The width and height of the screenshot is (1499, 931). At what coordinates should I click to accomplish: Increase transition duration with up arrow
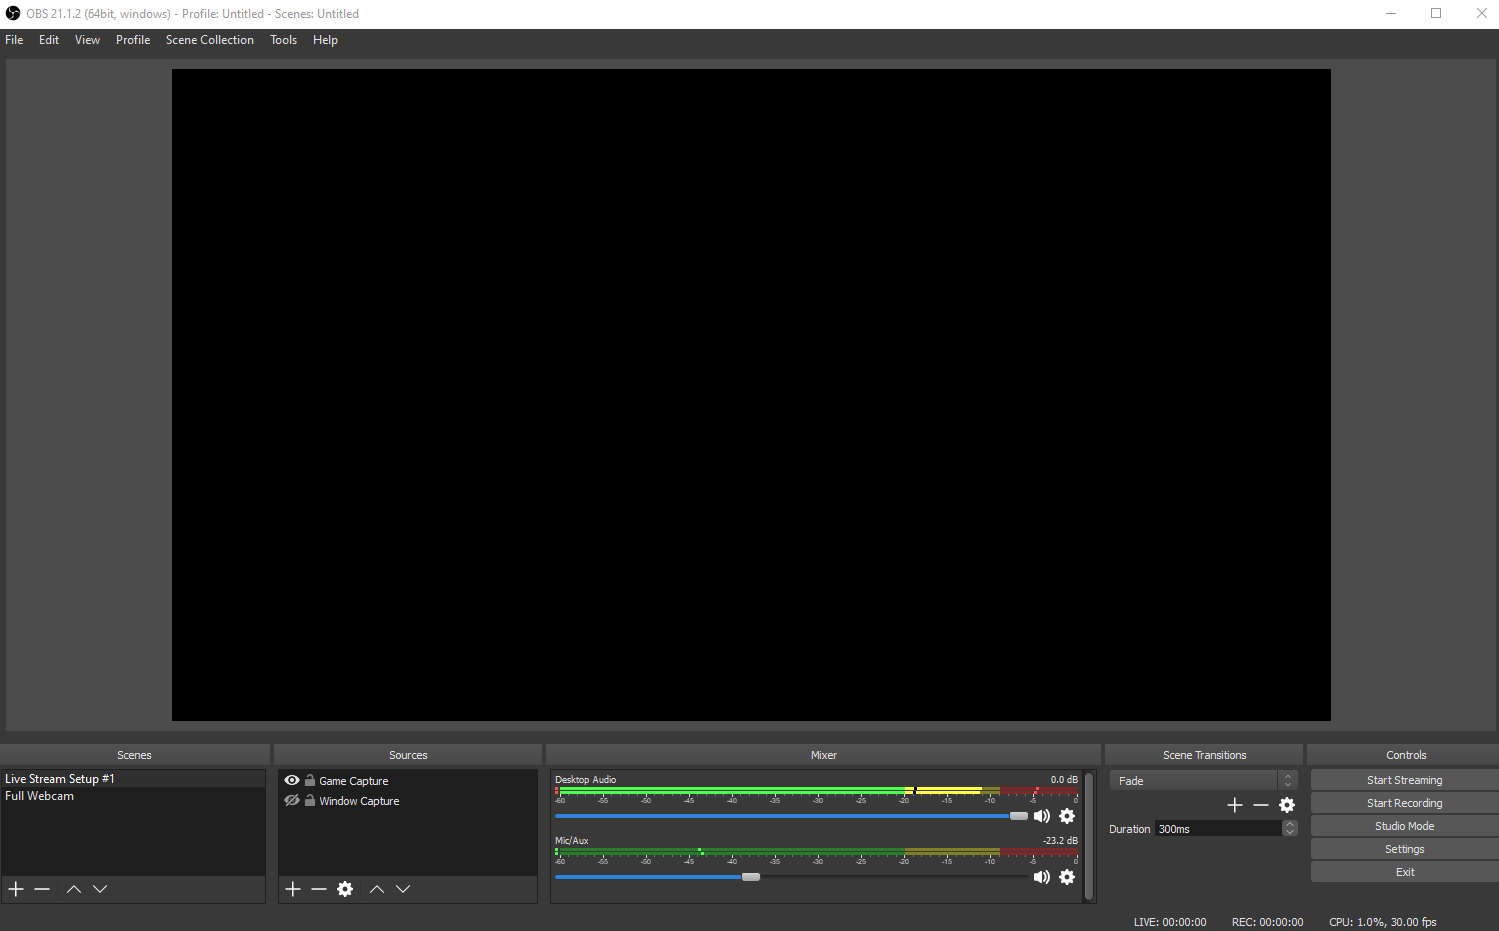point(1290,824)
